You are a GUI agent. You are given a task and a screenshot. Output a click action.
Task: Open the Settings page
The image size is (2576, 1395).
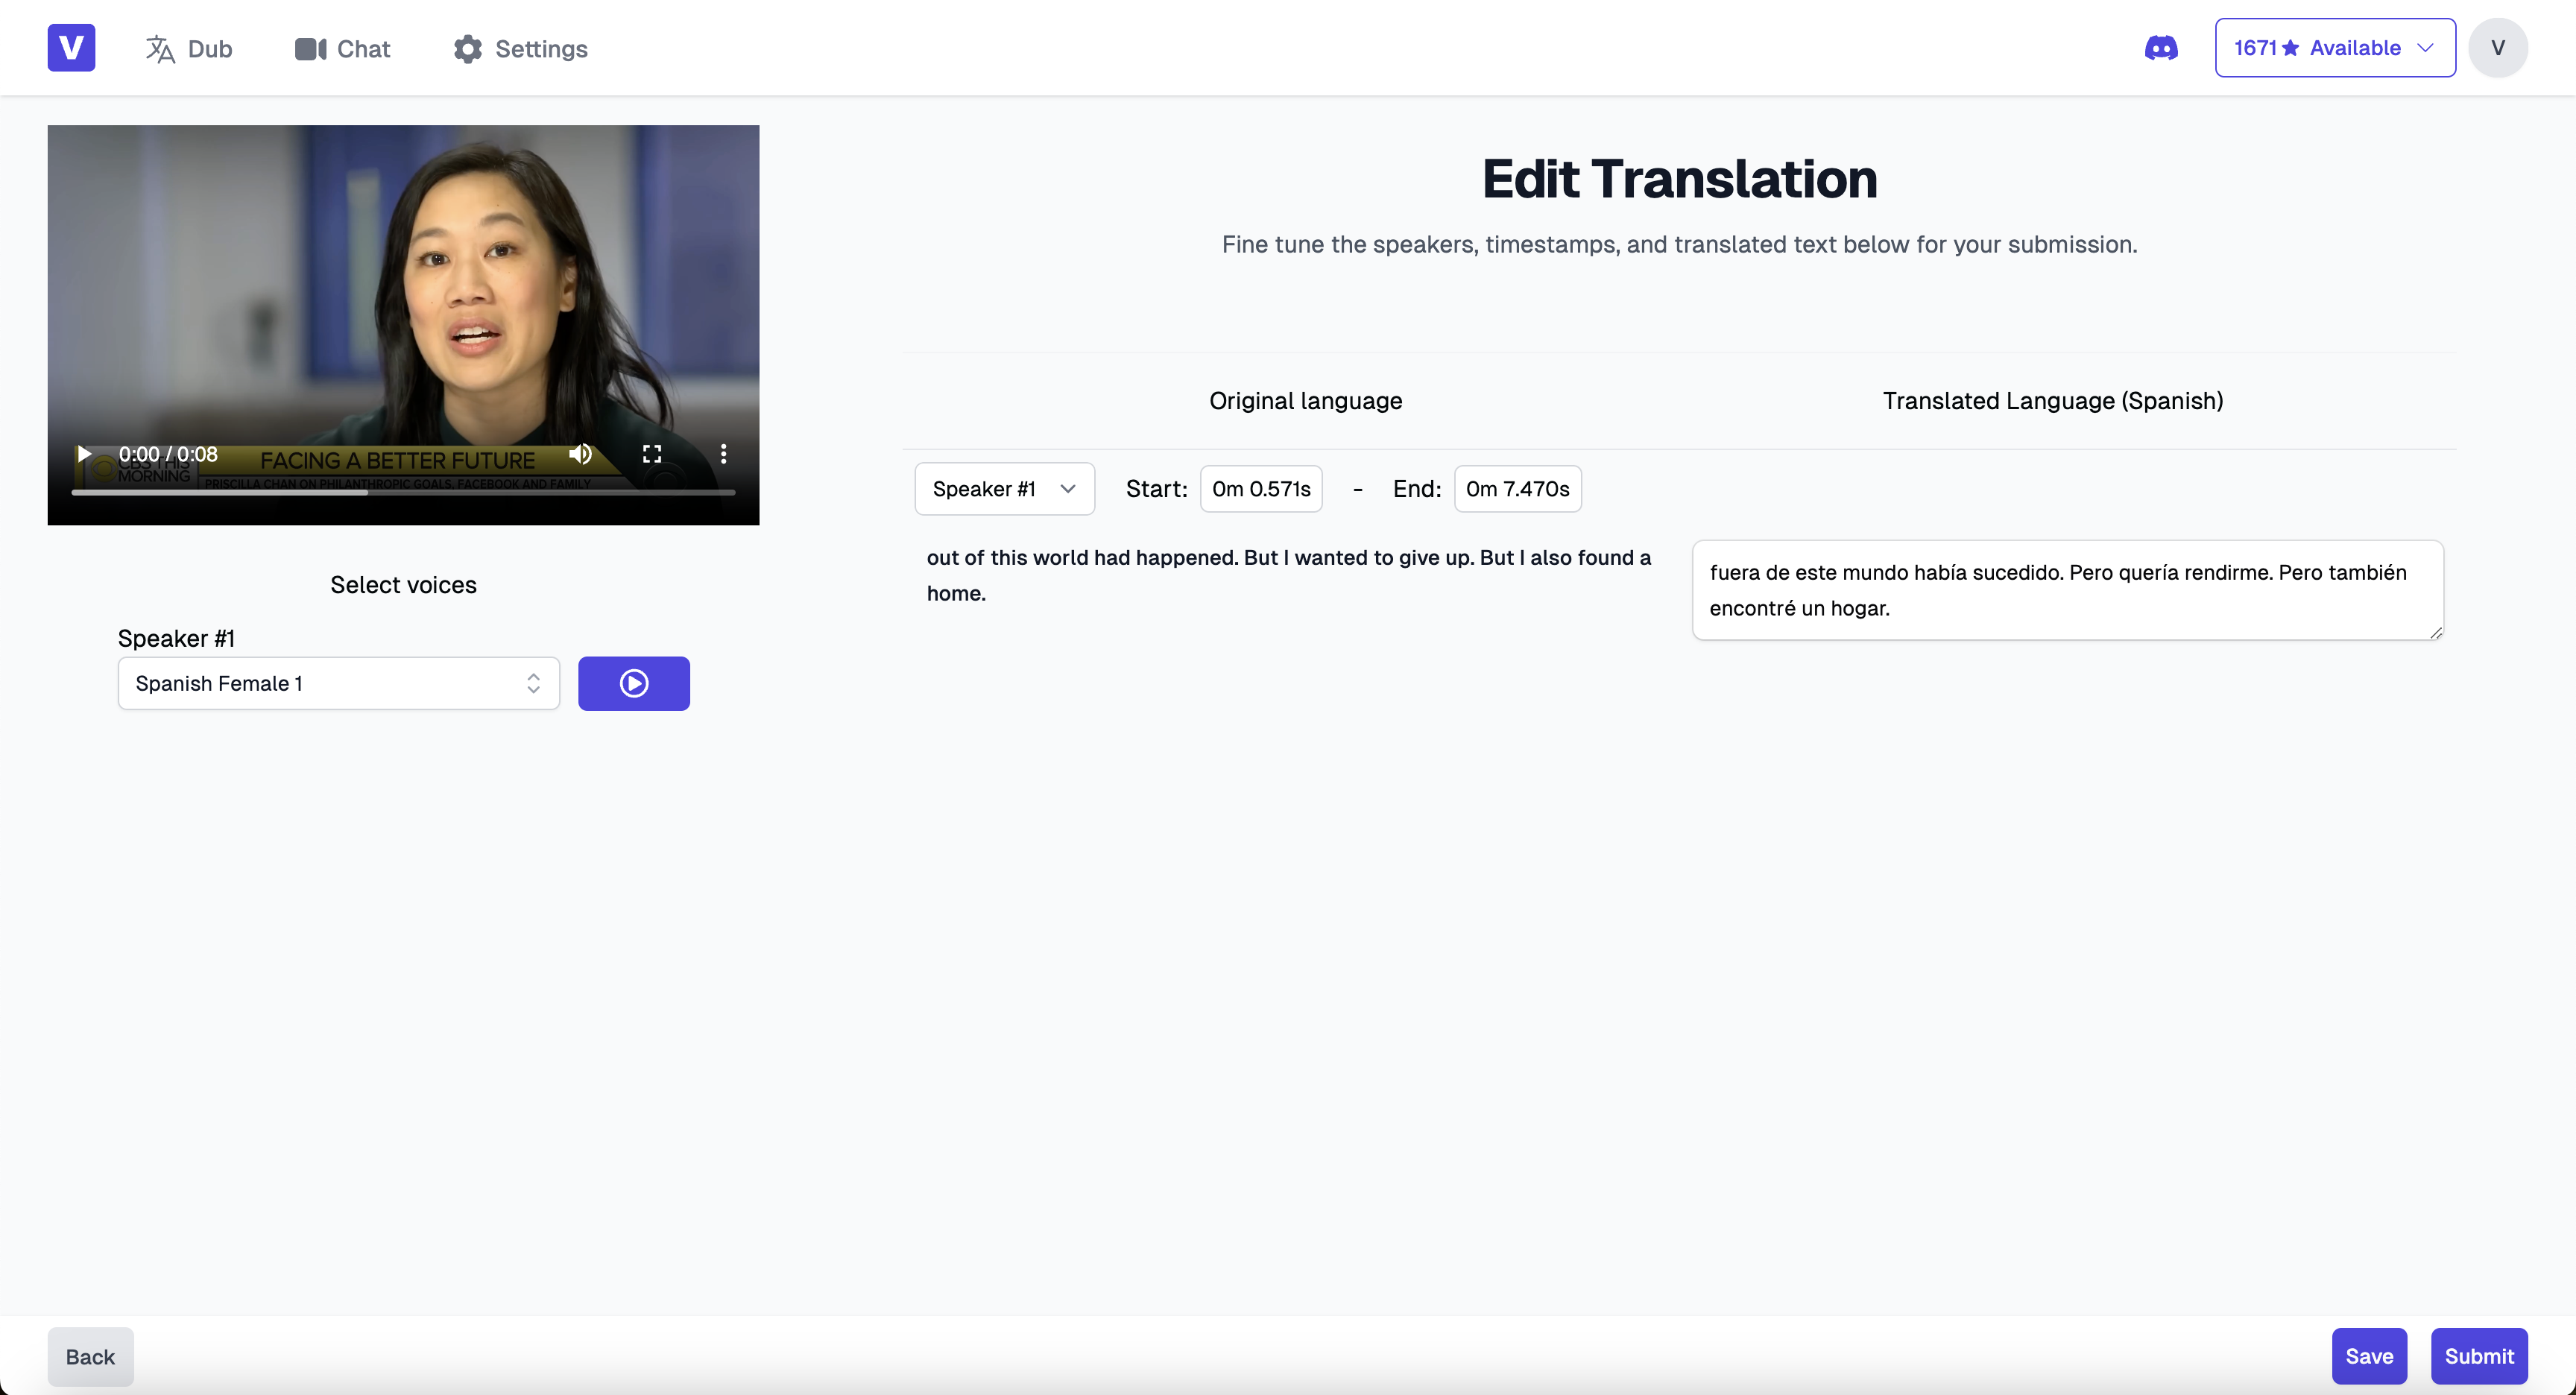520,48
